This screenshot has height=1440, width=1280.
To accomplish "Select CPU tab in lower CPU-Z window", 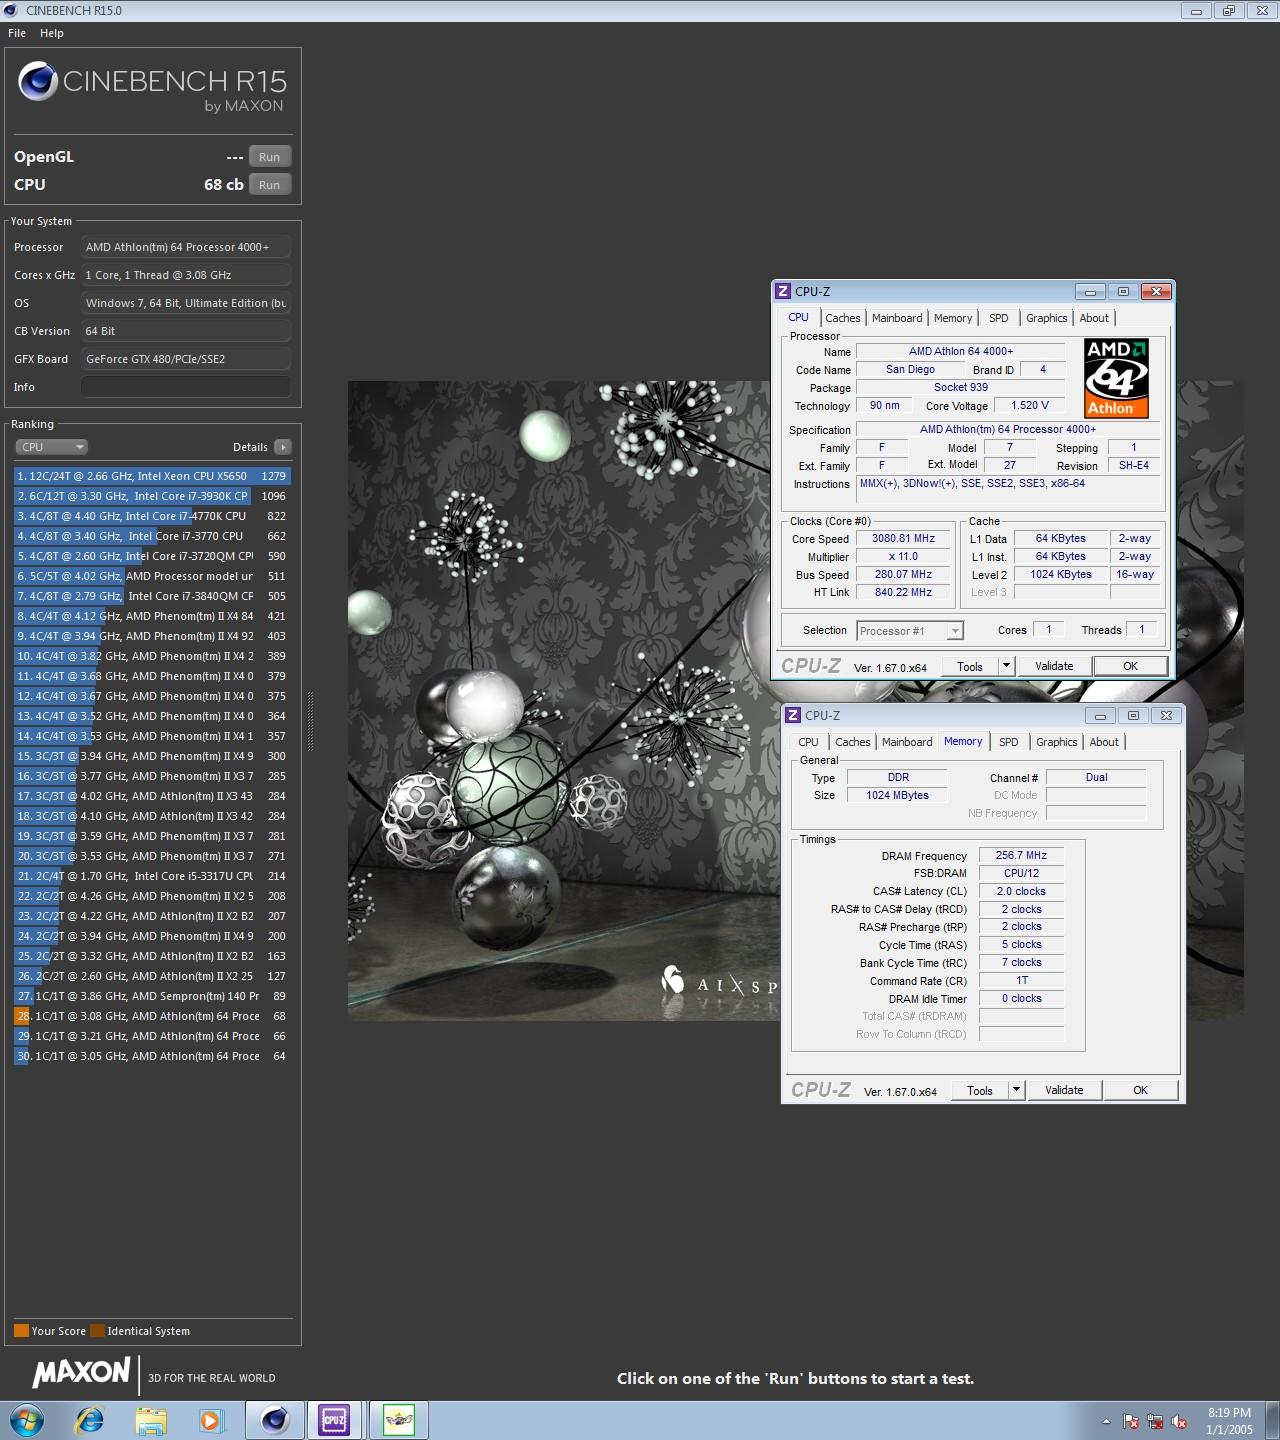I will tap(808, 742).
